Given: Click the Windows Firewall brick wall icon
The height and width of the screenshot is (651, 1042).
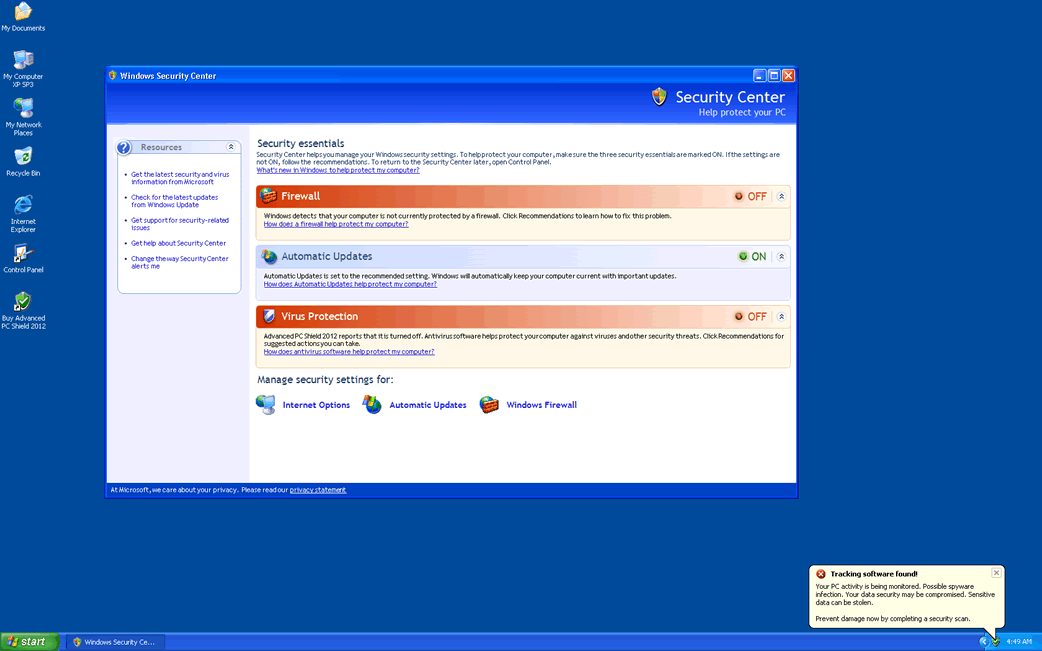Looking at the screenshot, I should click(489, 405).
